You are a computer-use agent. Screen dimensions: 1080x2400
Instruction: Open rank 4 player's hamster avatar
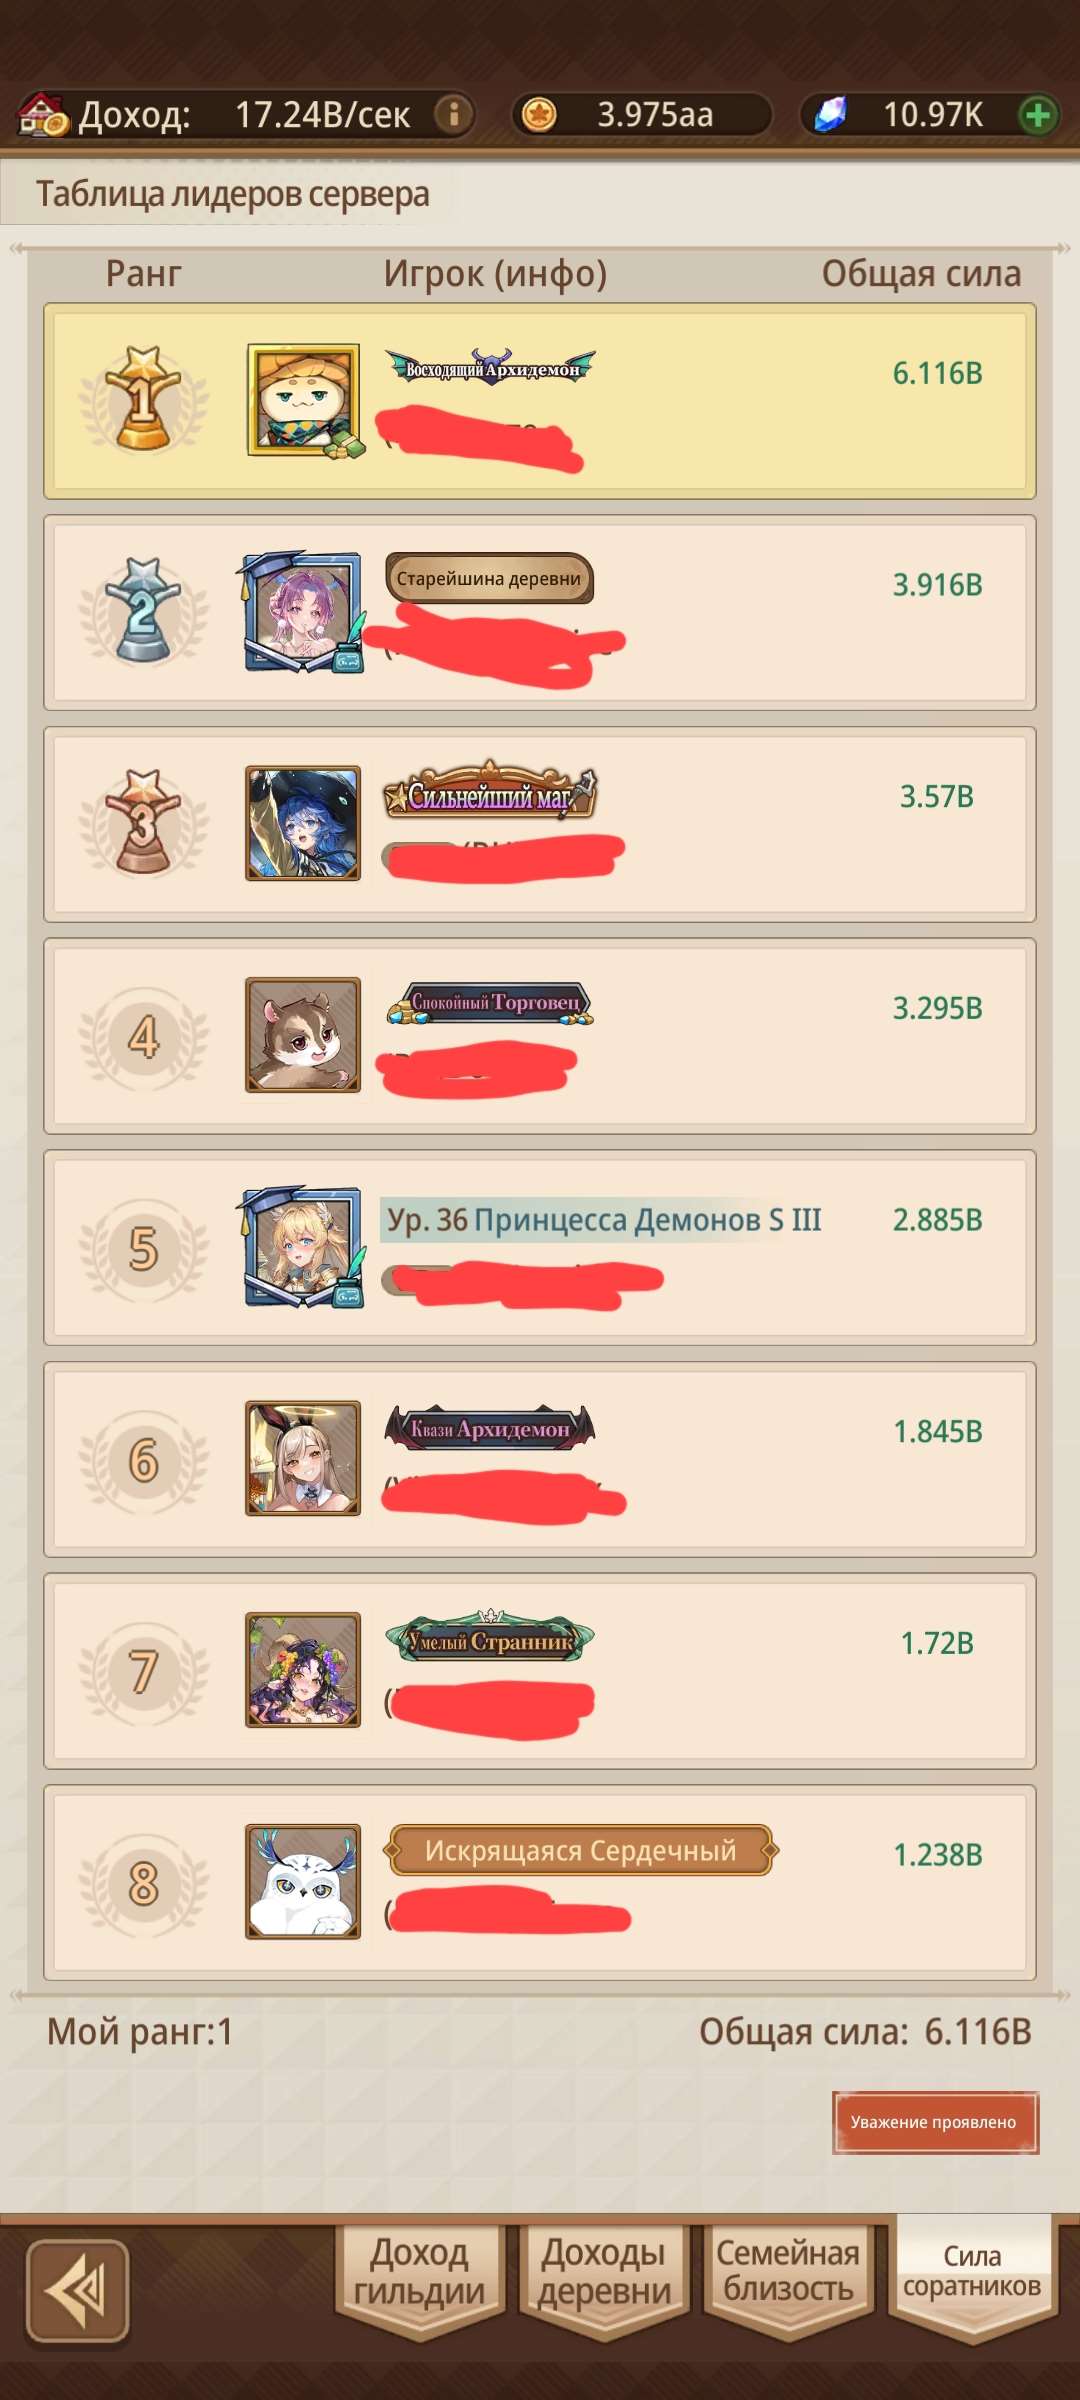pos(303,1035)
